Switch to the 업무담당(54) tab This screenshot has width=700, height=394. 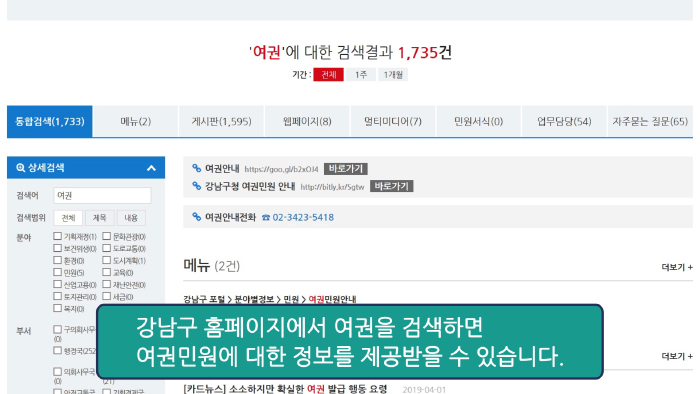point(564,121)
